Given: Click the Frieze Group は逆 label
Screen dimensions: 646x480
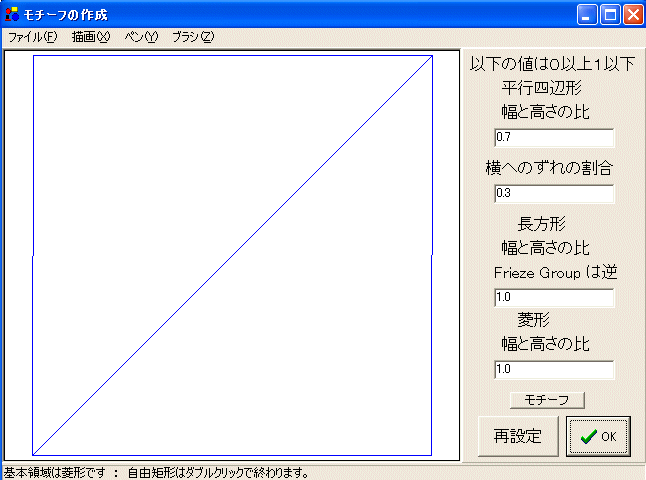Looking at the screenshot, I should click(555, 272).
